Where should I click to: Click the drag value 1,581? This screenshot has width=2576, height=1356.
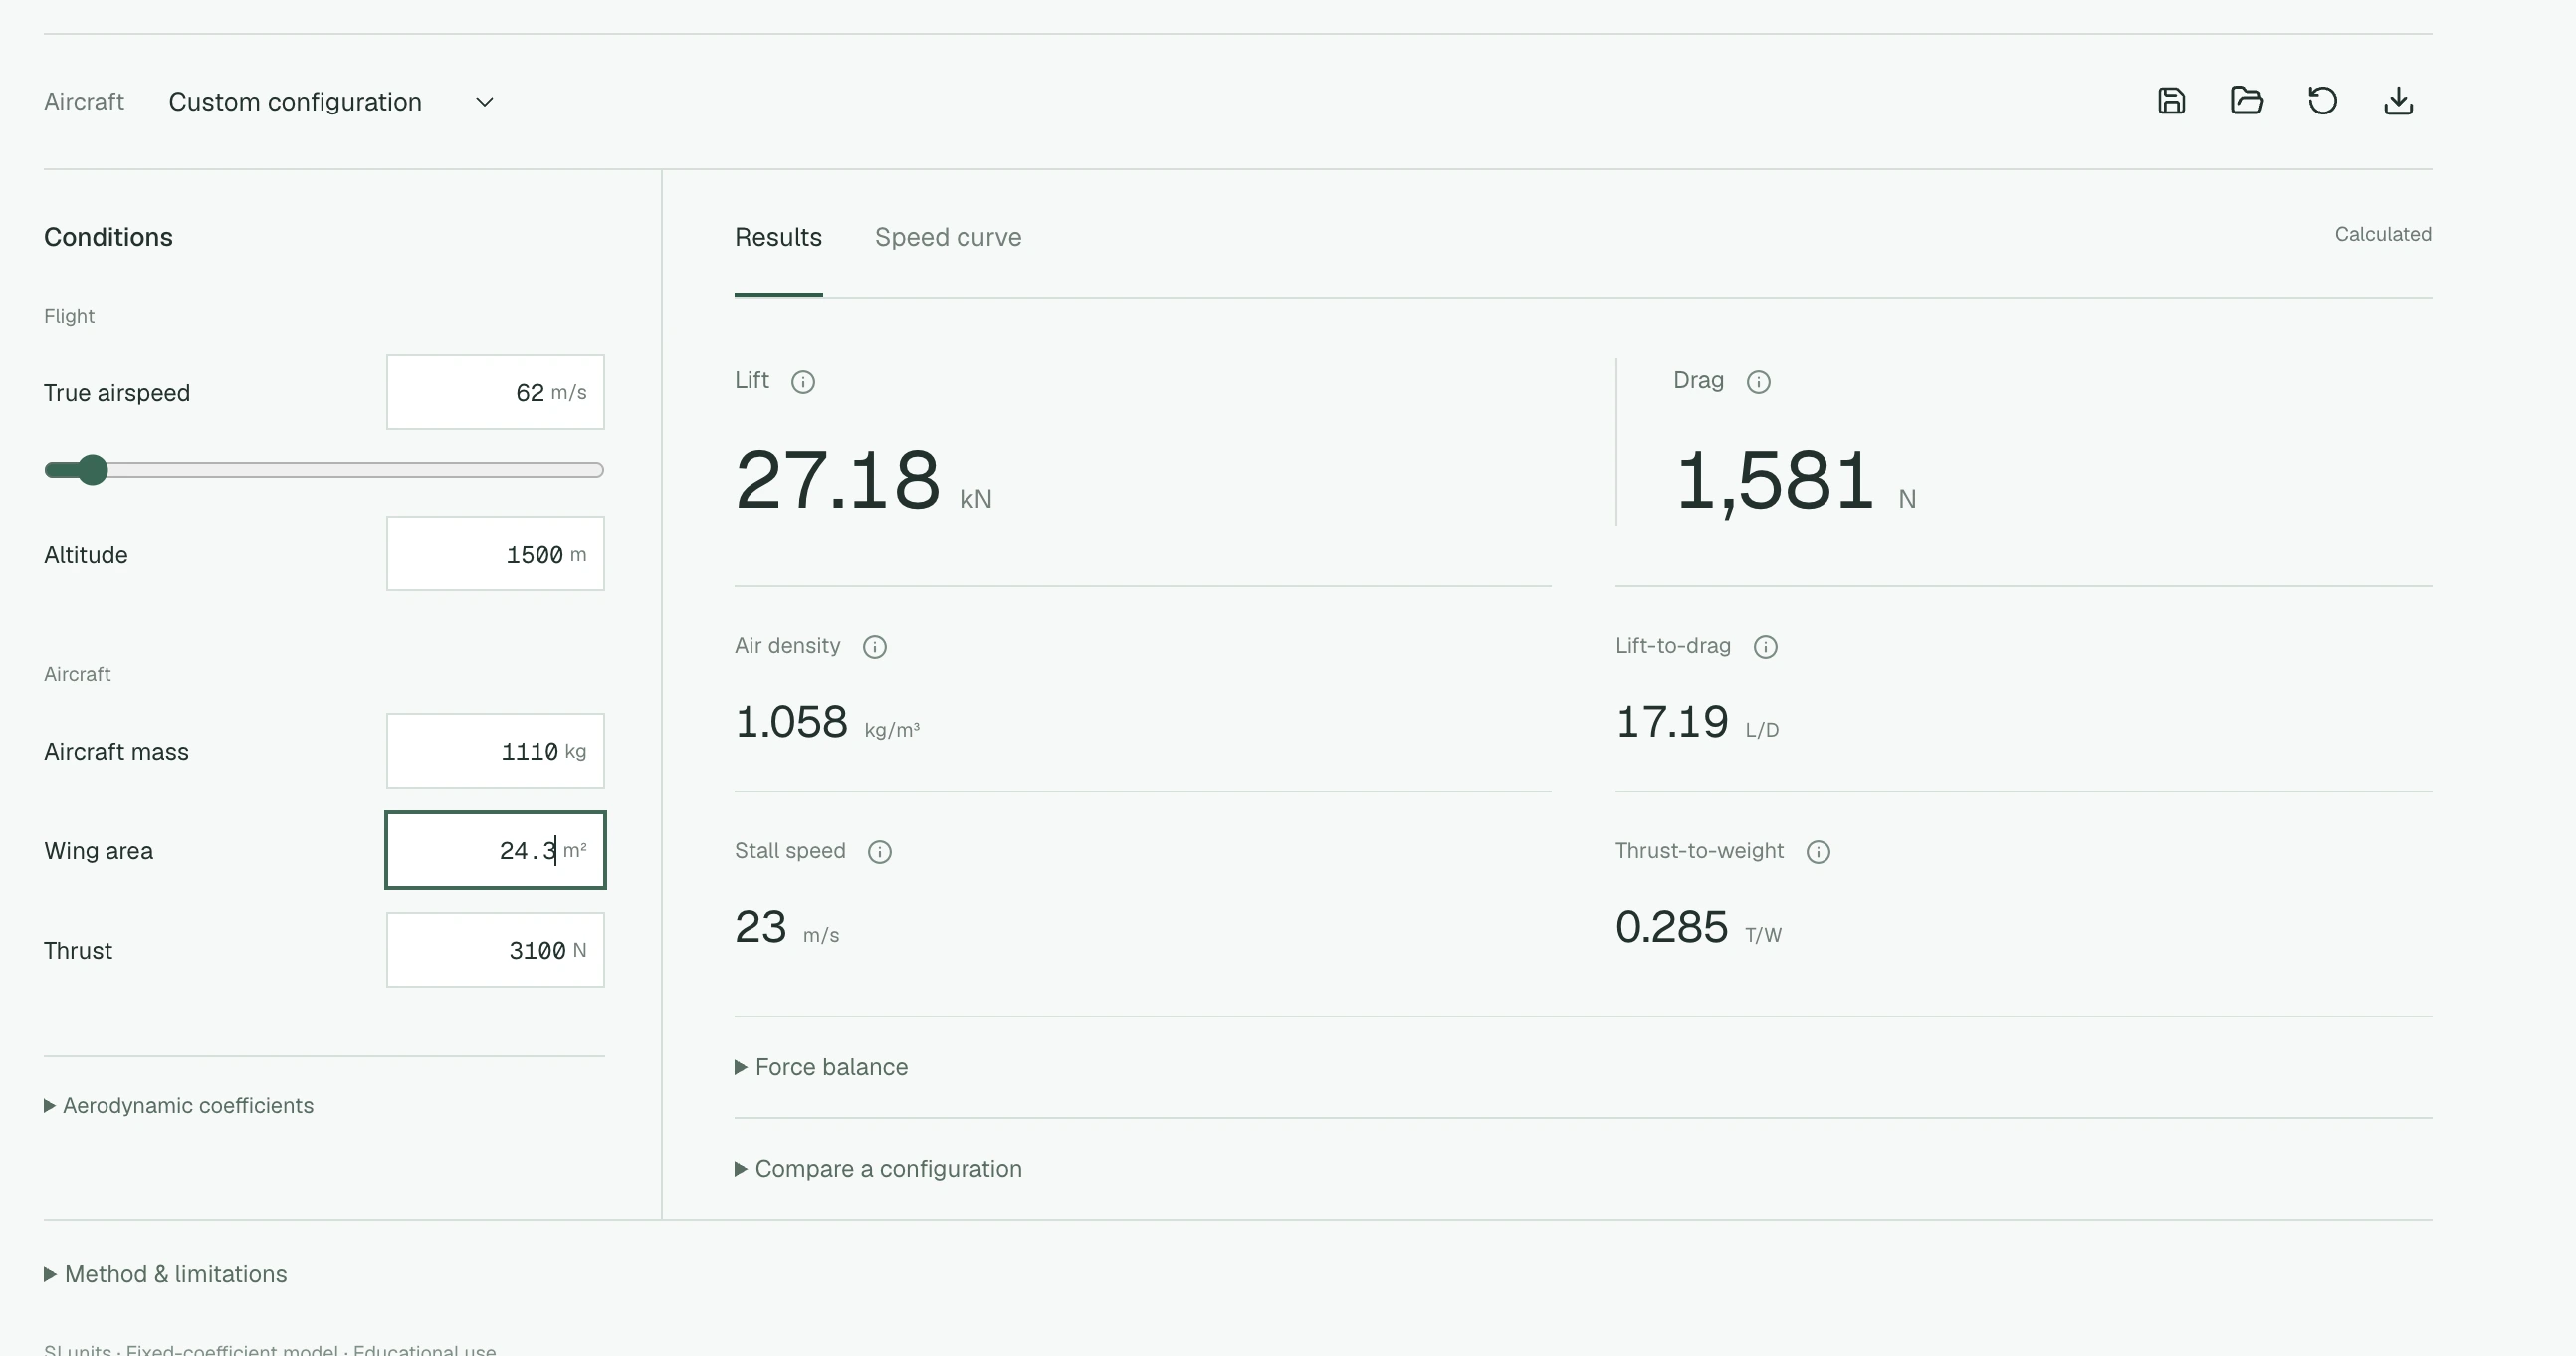1775,483
